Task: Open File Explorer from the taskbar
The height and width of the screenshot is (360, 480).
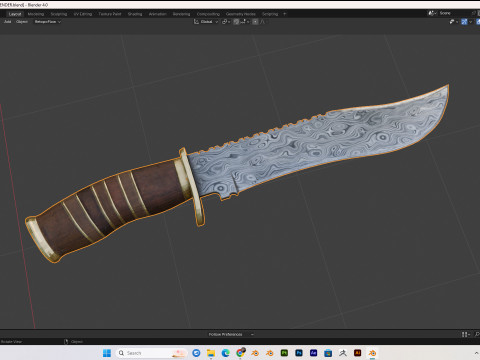Action: click(211, 353)
